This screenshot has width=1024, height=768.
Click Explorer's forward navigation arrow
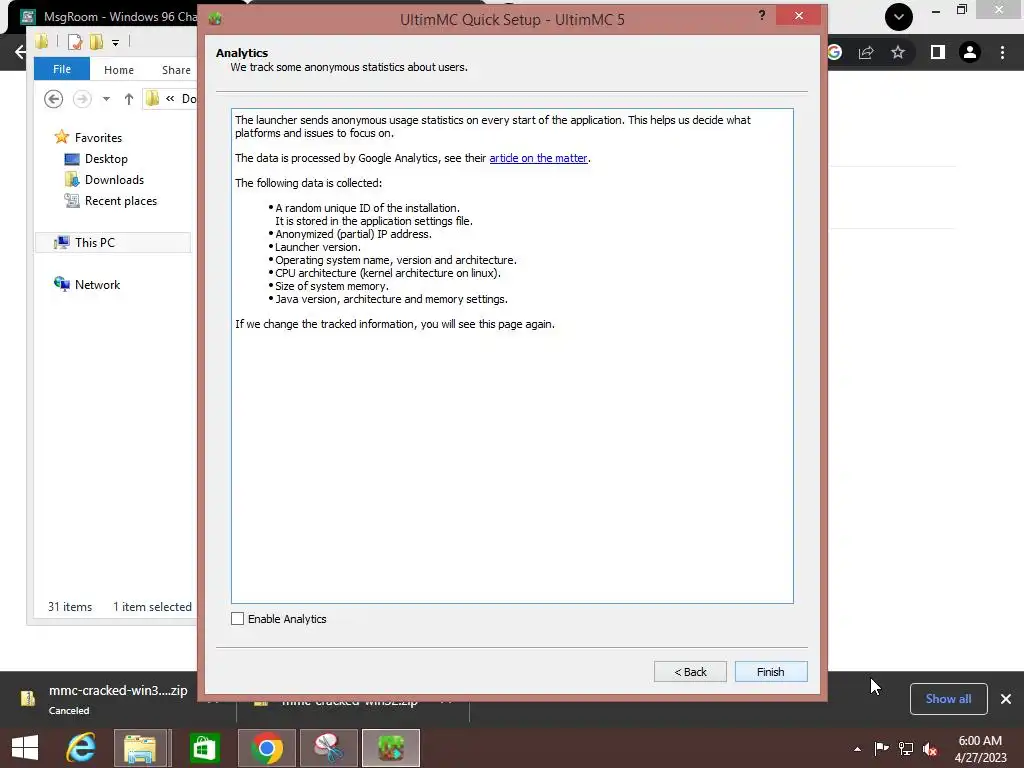click(x=82, y=99)
